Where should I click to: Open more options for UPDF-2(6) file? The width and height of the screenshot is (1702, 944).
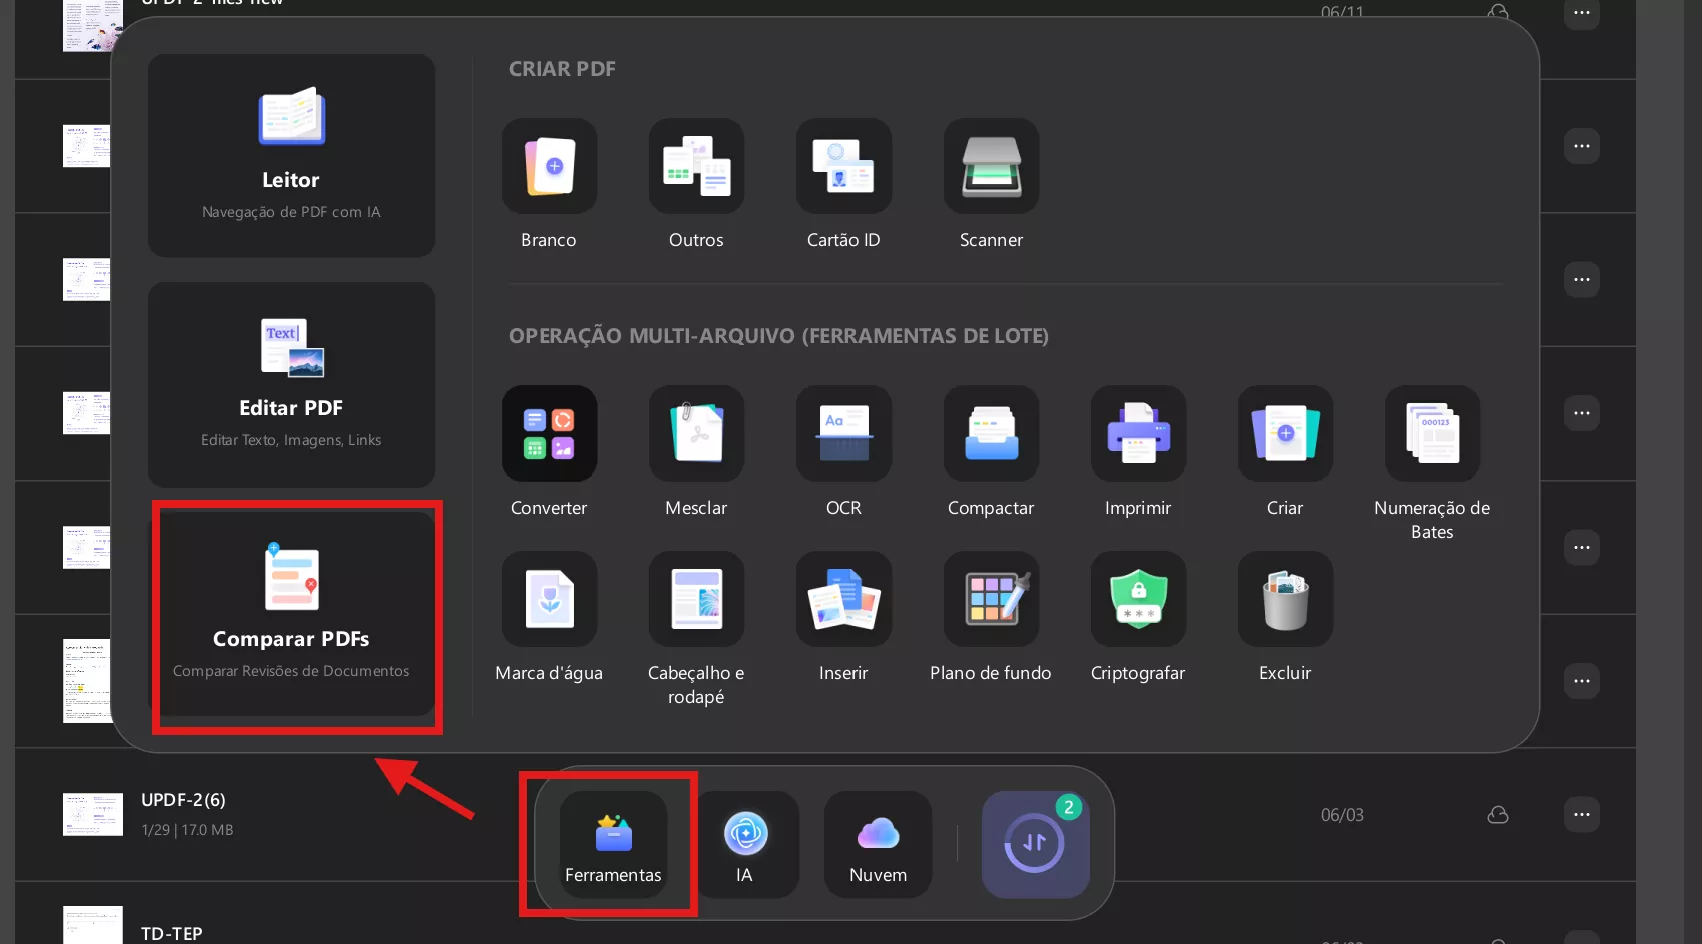1582,814
